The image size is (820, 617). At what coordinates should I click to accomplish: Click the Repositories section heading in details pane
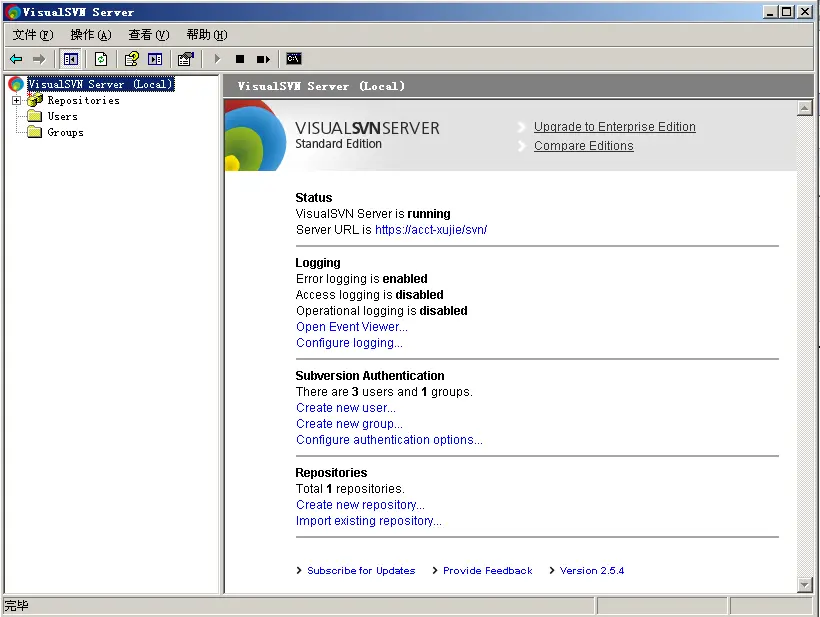pos(331,473)
